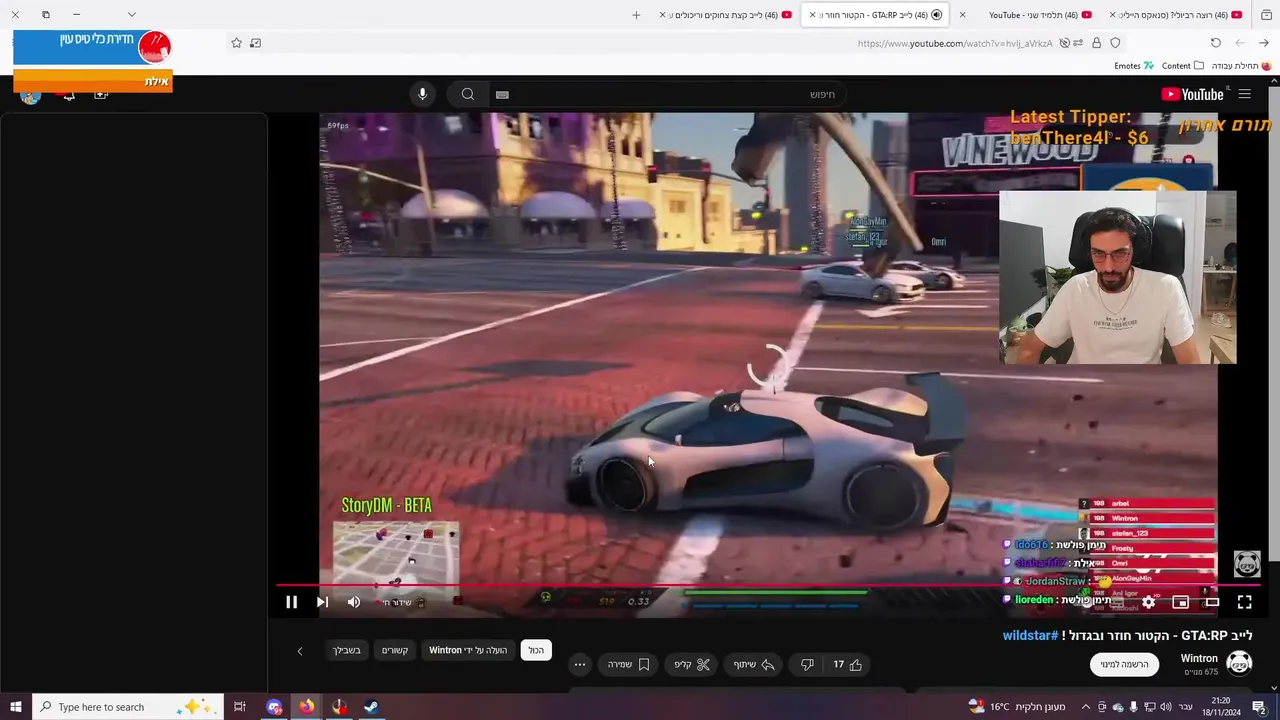Pause the video with the pause button
1280x720 pixels.
pyautogui.click(x=291, y=602)
